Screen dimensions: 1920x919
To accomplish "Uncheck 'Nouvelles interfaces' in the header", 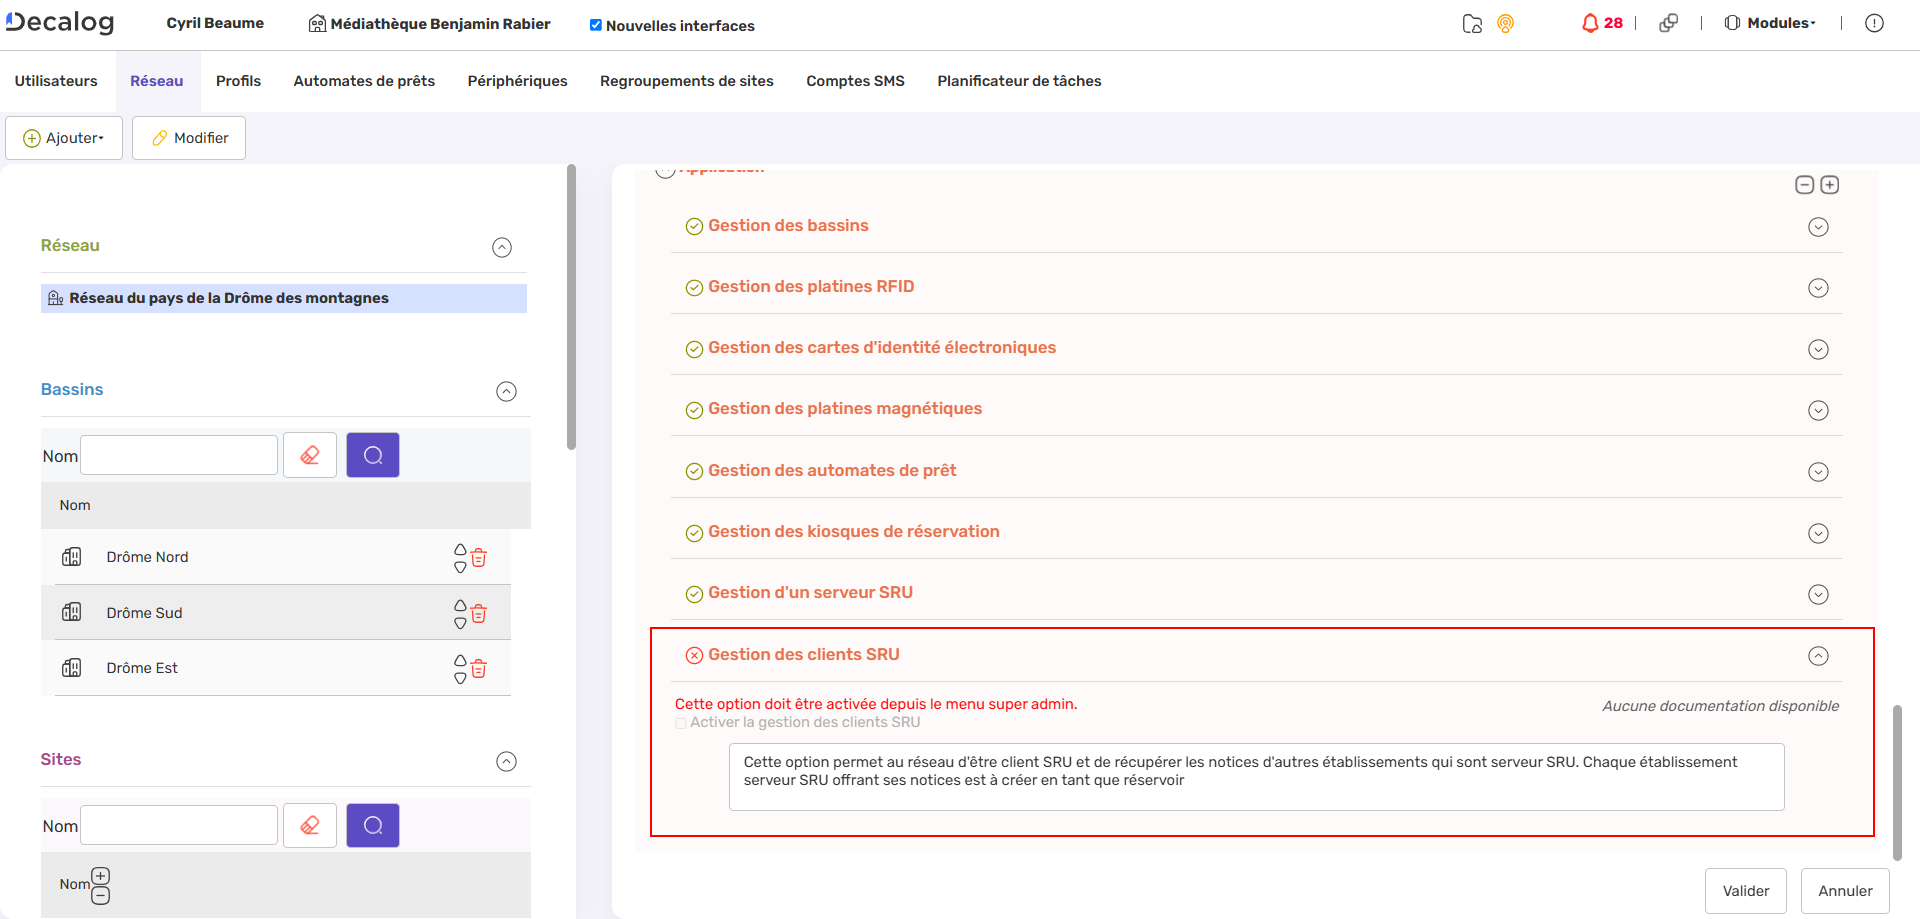I will (x=594, y=26).
